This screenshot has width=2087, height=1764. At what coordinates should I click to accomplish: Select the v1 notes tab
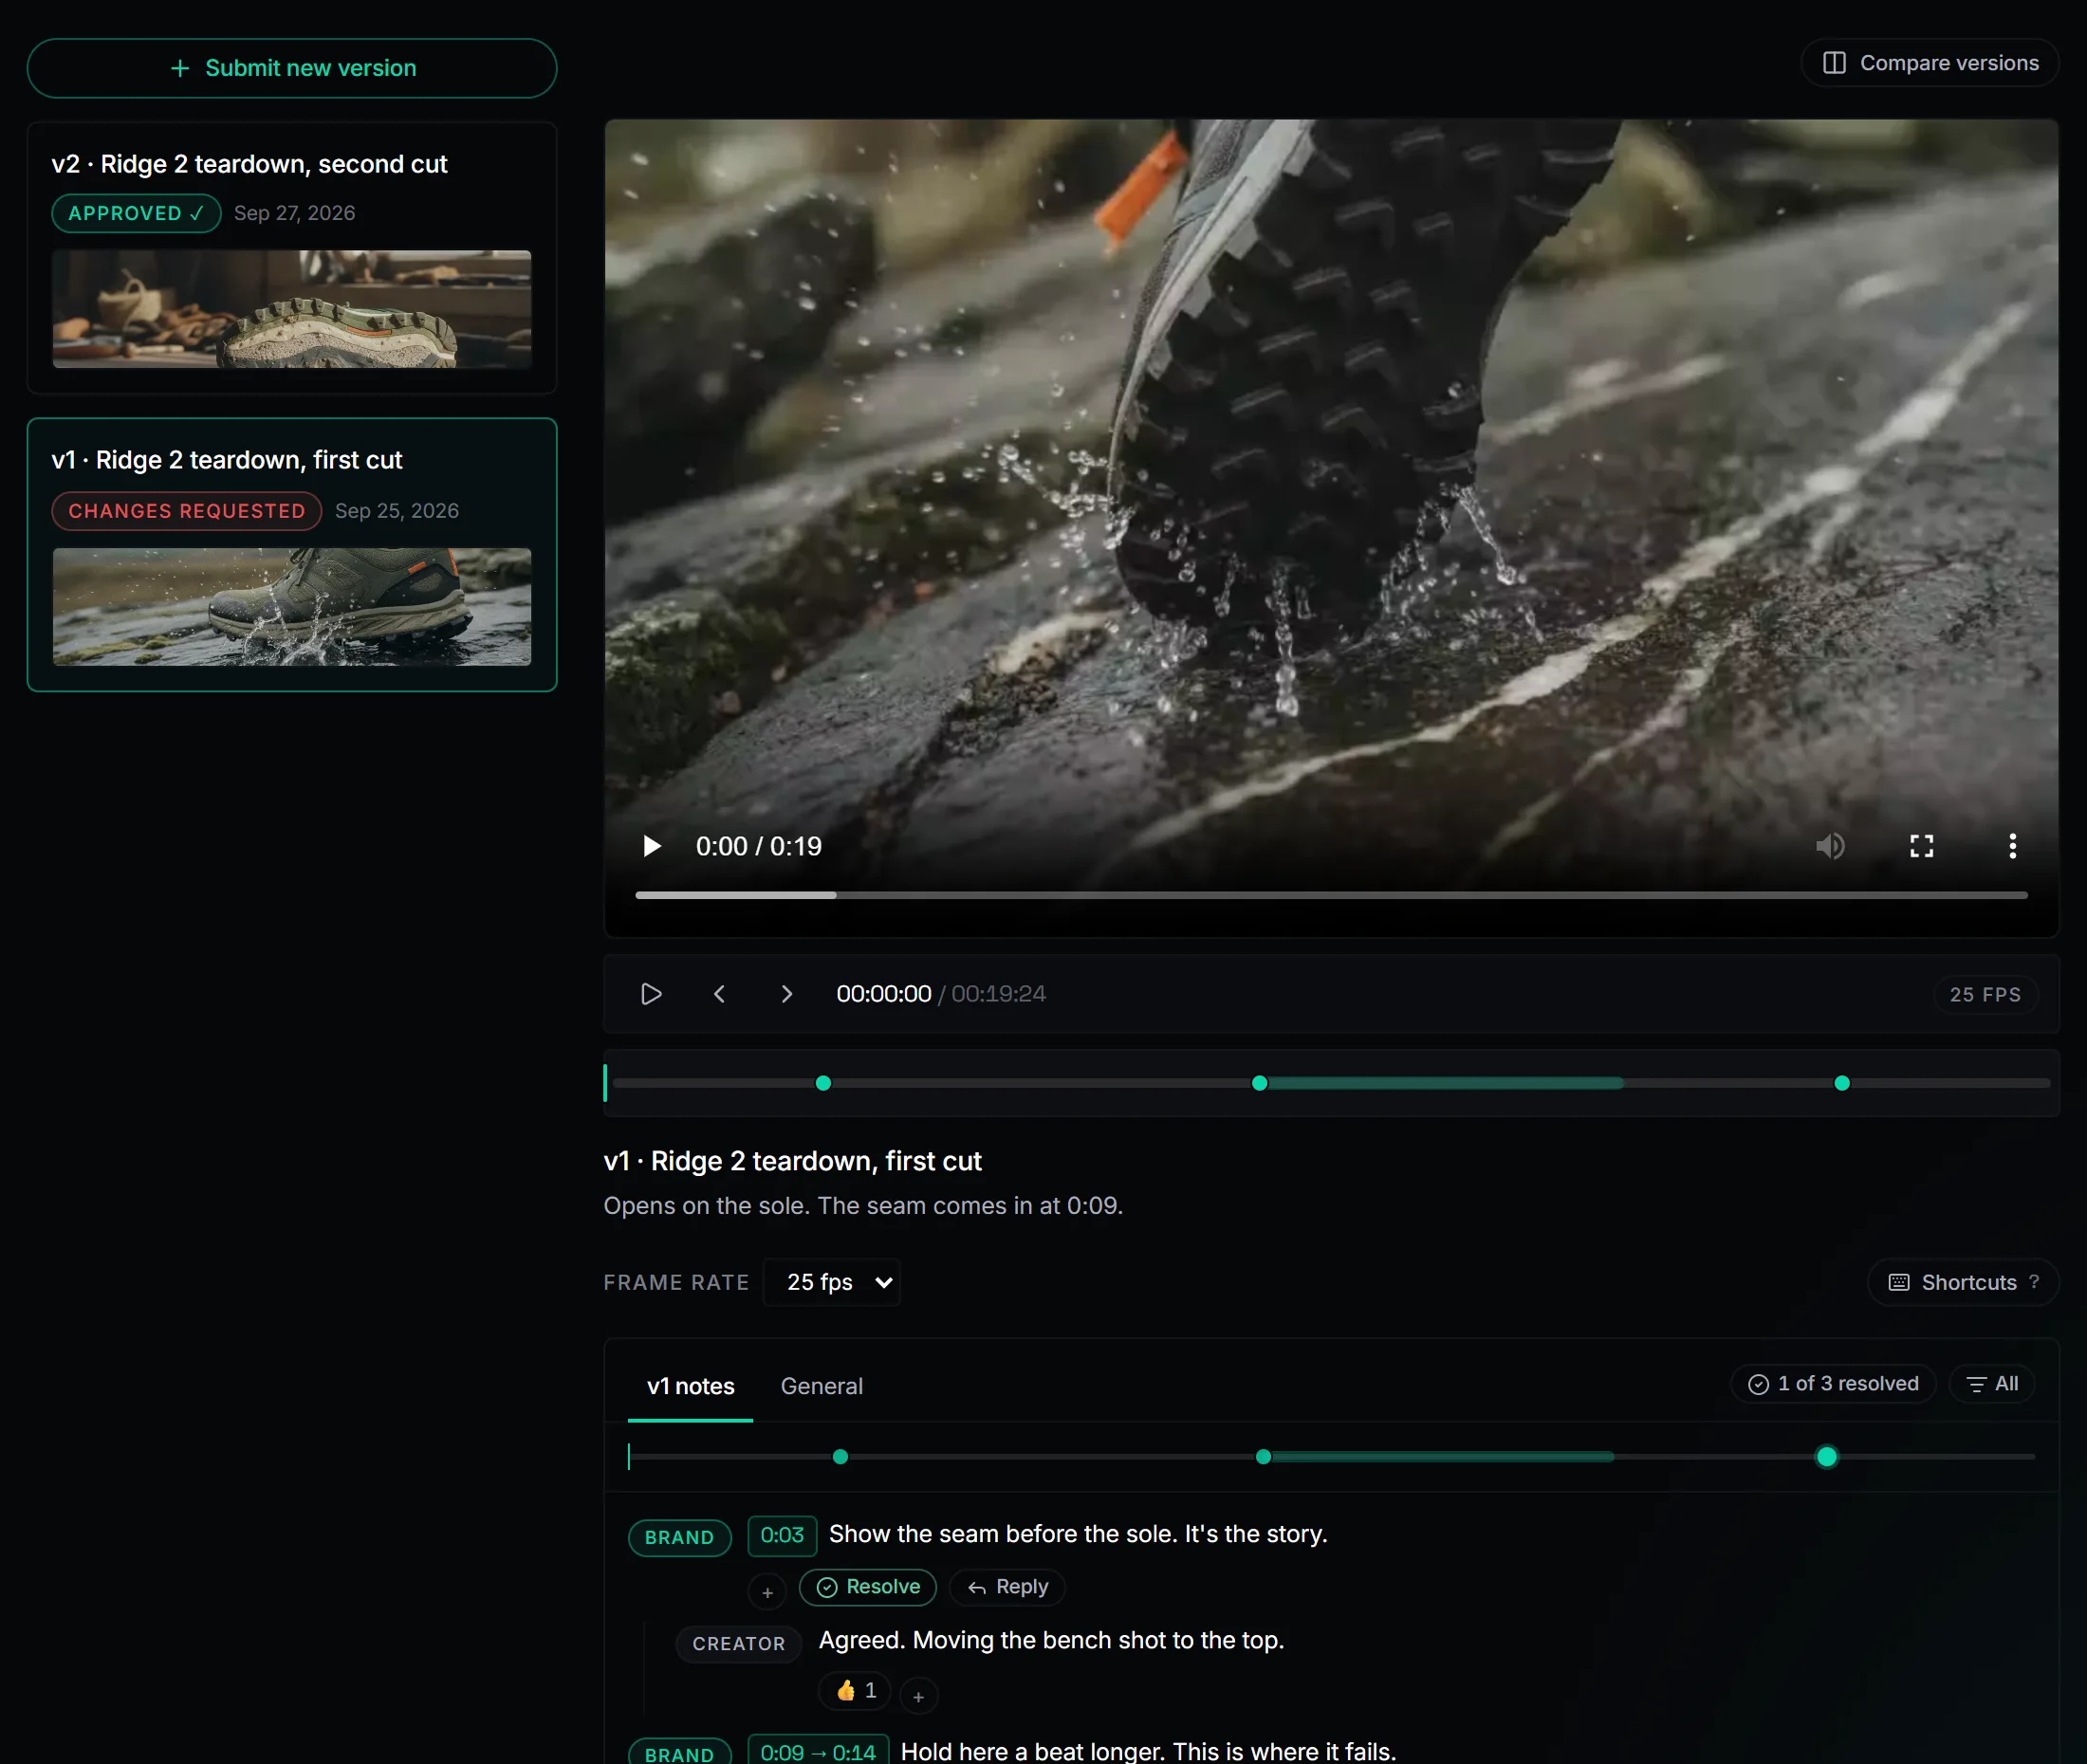(x=690, y=1386)
